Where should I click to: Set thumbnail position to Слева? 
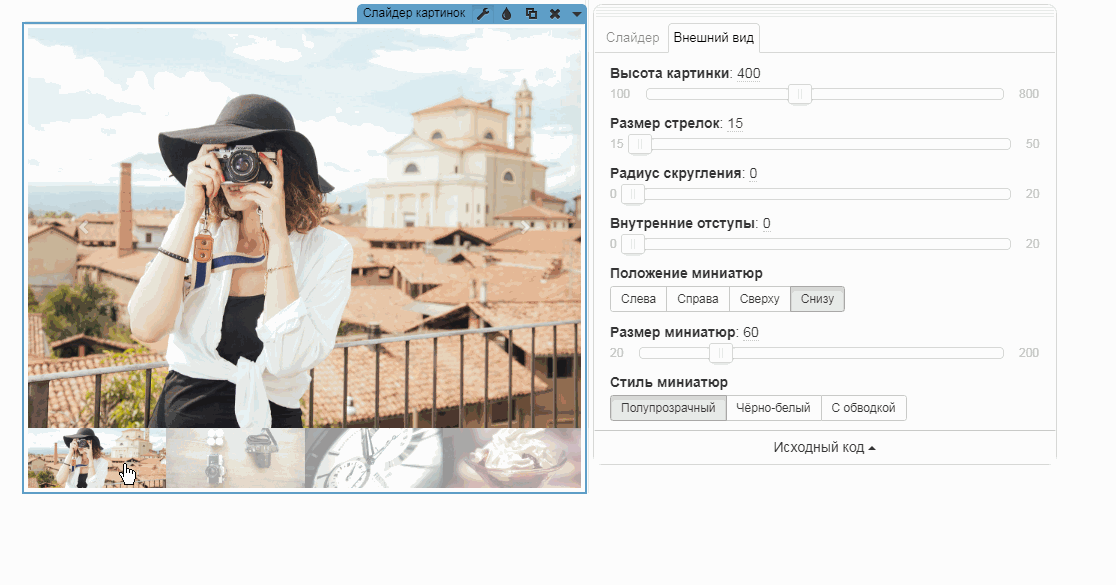click(638, 299)
